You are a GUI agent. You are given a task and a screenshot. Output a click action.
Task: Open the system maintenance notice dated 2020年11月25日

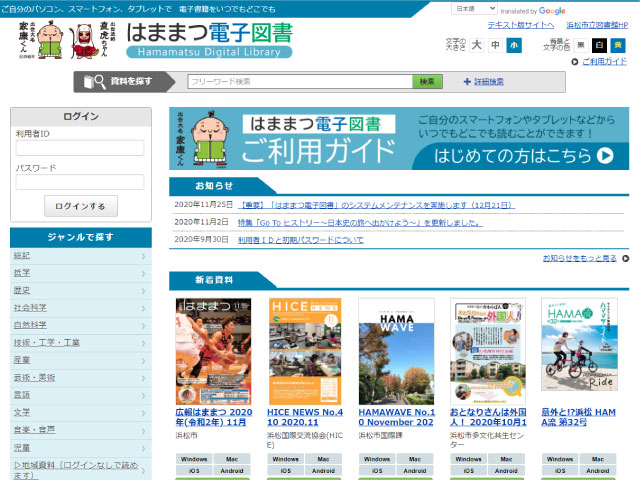(x=376, y=205)
